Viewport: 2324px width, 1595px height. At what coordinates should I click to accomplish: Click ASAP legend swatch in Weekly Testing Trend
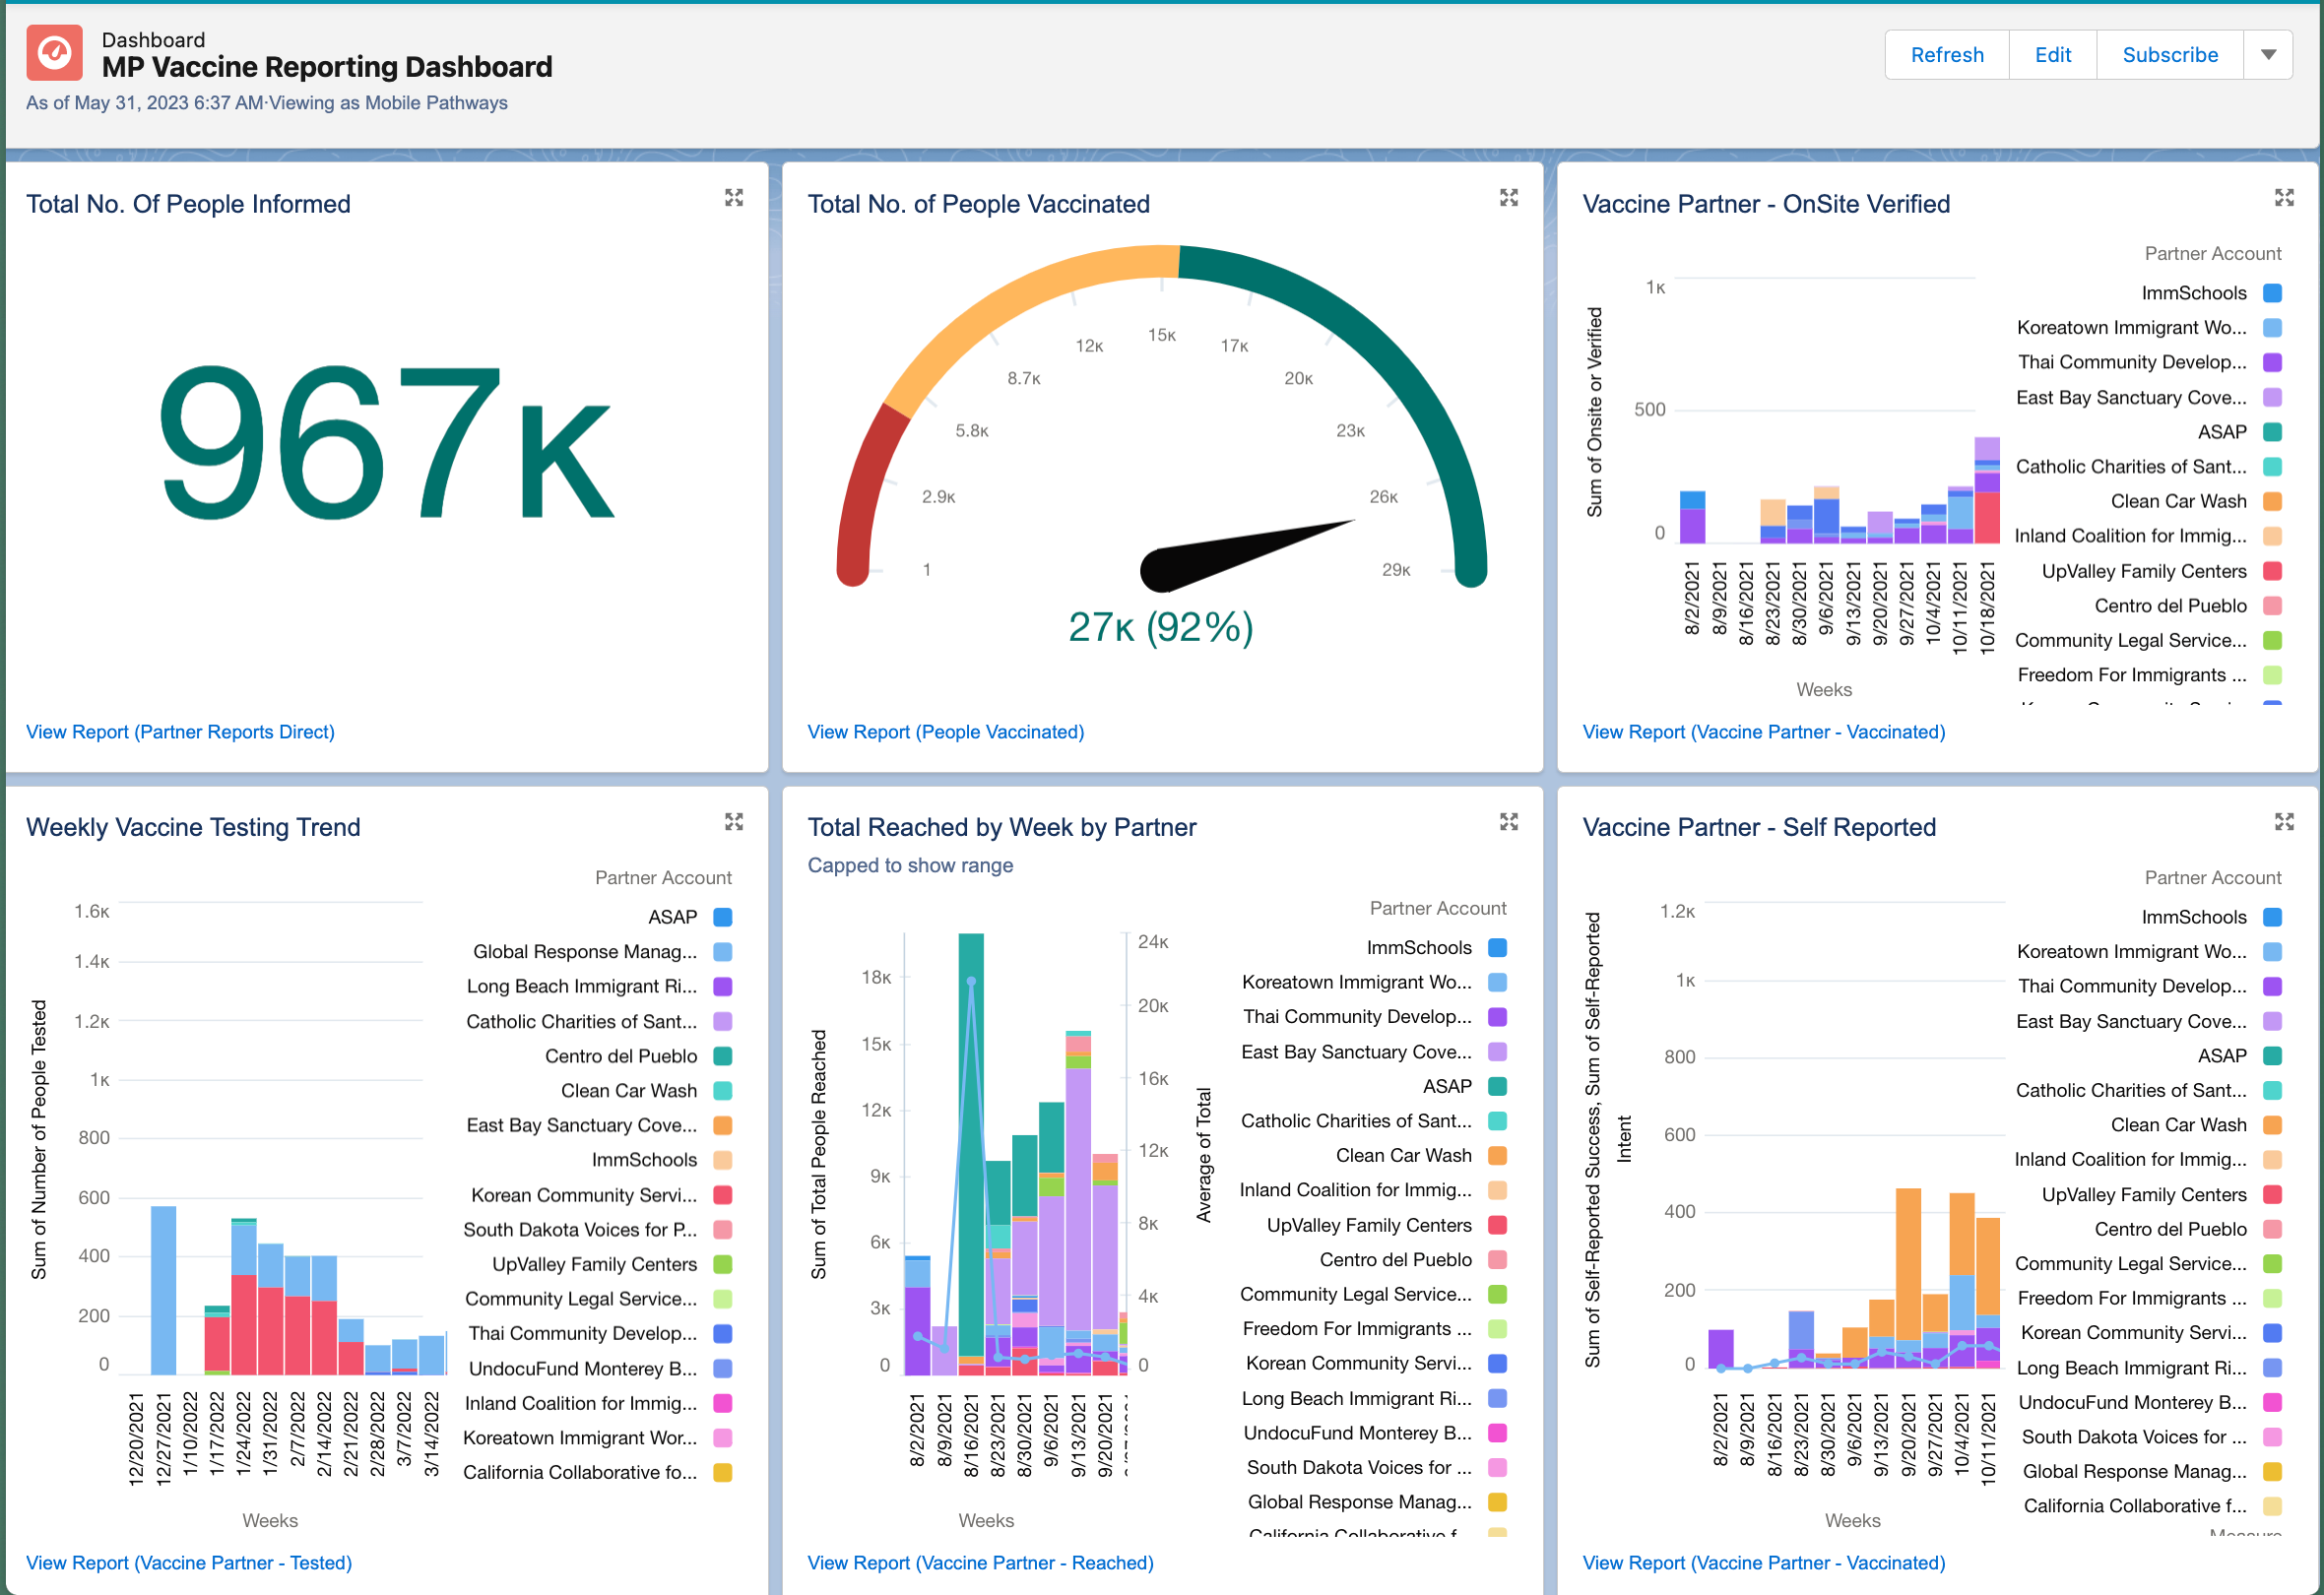[x=723, y=917]
